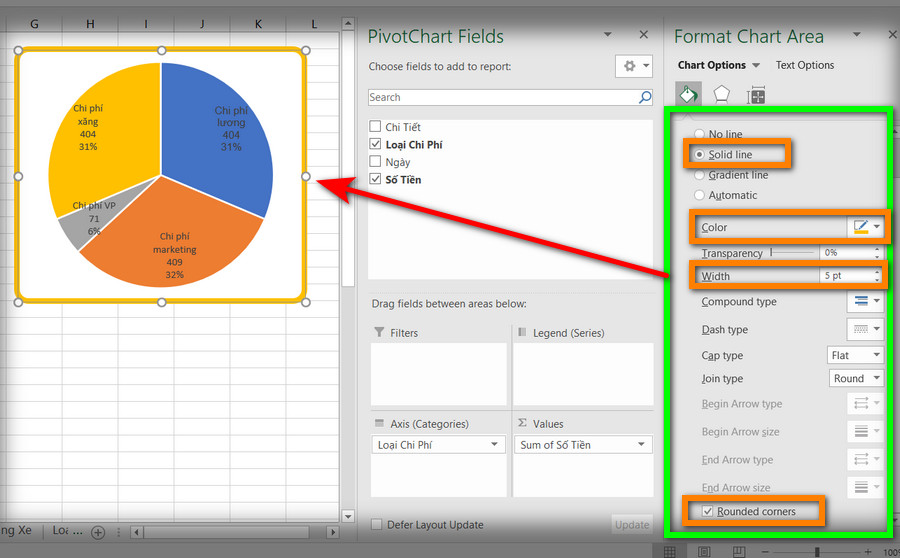Check the Ngày field
The image size is (900, 558).
pos(375,161)
